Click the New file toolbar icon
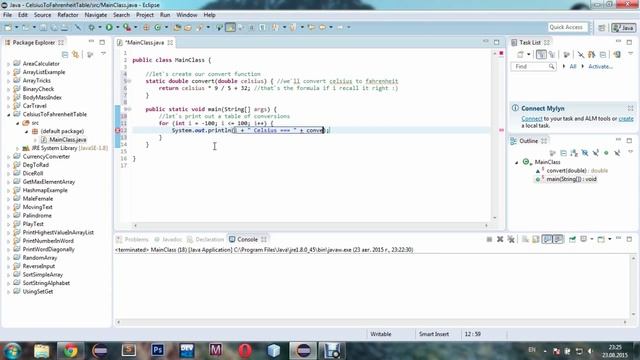Viewport: 640px width, 360px height. [x=8, y=27]
